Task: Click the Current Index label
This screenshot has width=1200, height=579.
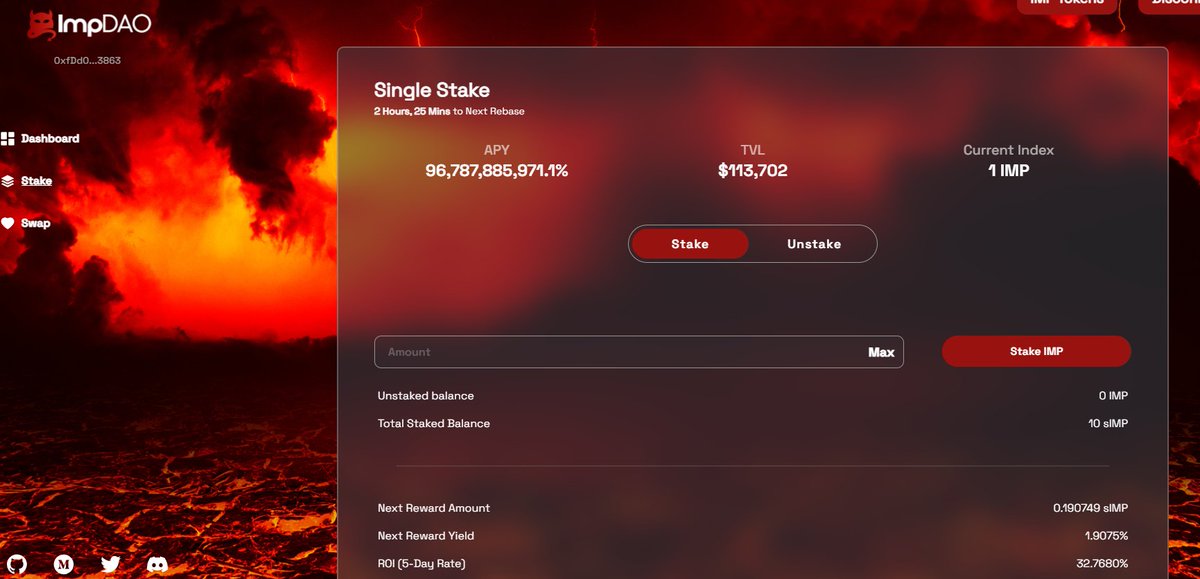Action: click(x=1008, y=150)
